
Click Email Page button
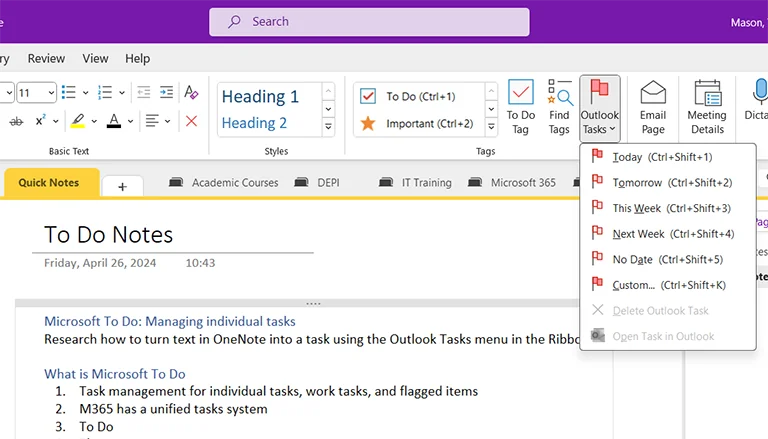(653, 107)
